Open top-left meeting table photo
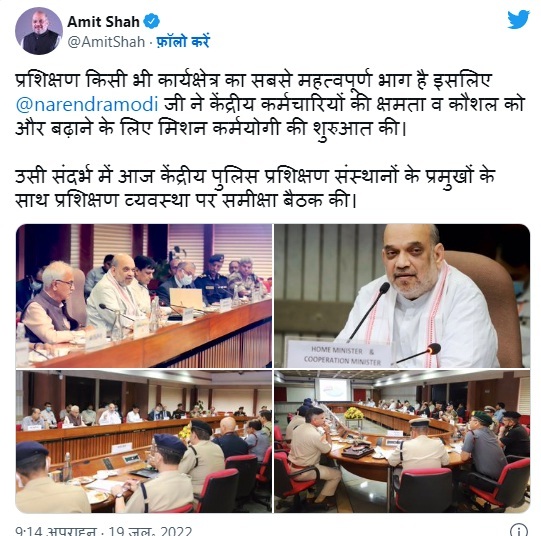The image size is (541, 536). pyautogui.click(x=144, y=296)
